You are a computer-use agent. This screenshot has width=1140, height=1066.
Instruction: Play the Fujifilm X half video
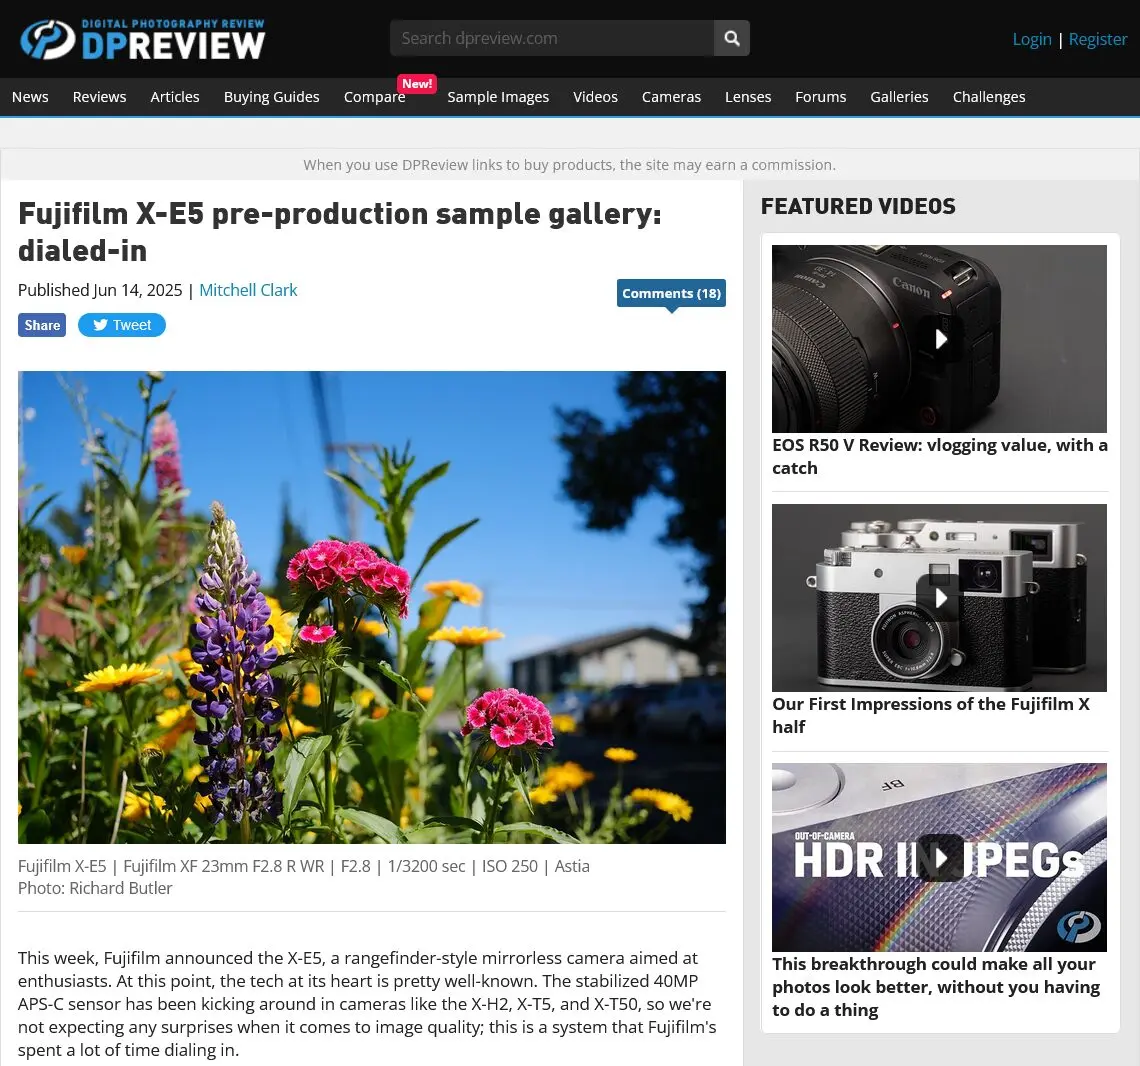click(939, 598)
